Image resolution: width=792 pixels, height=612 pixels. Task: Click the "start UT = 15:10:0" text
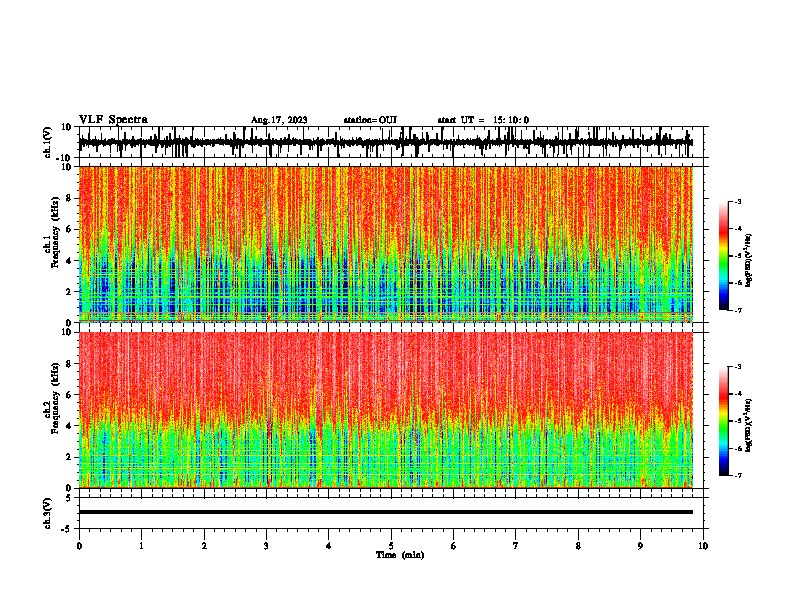coord(483,120)
